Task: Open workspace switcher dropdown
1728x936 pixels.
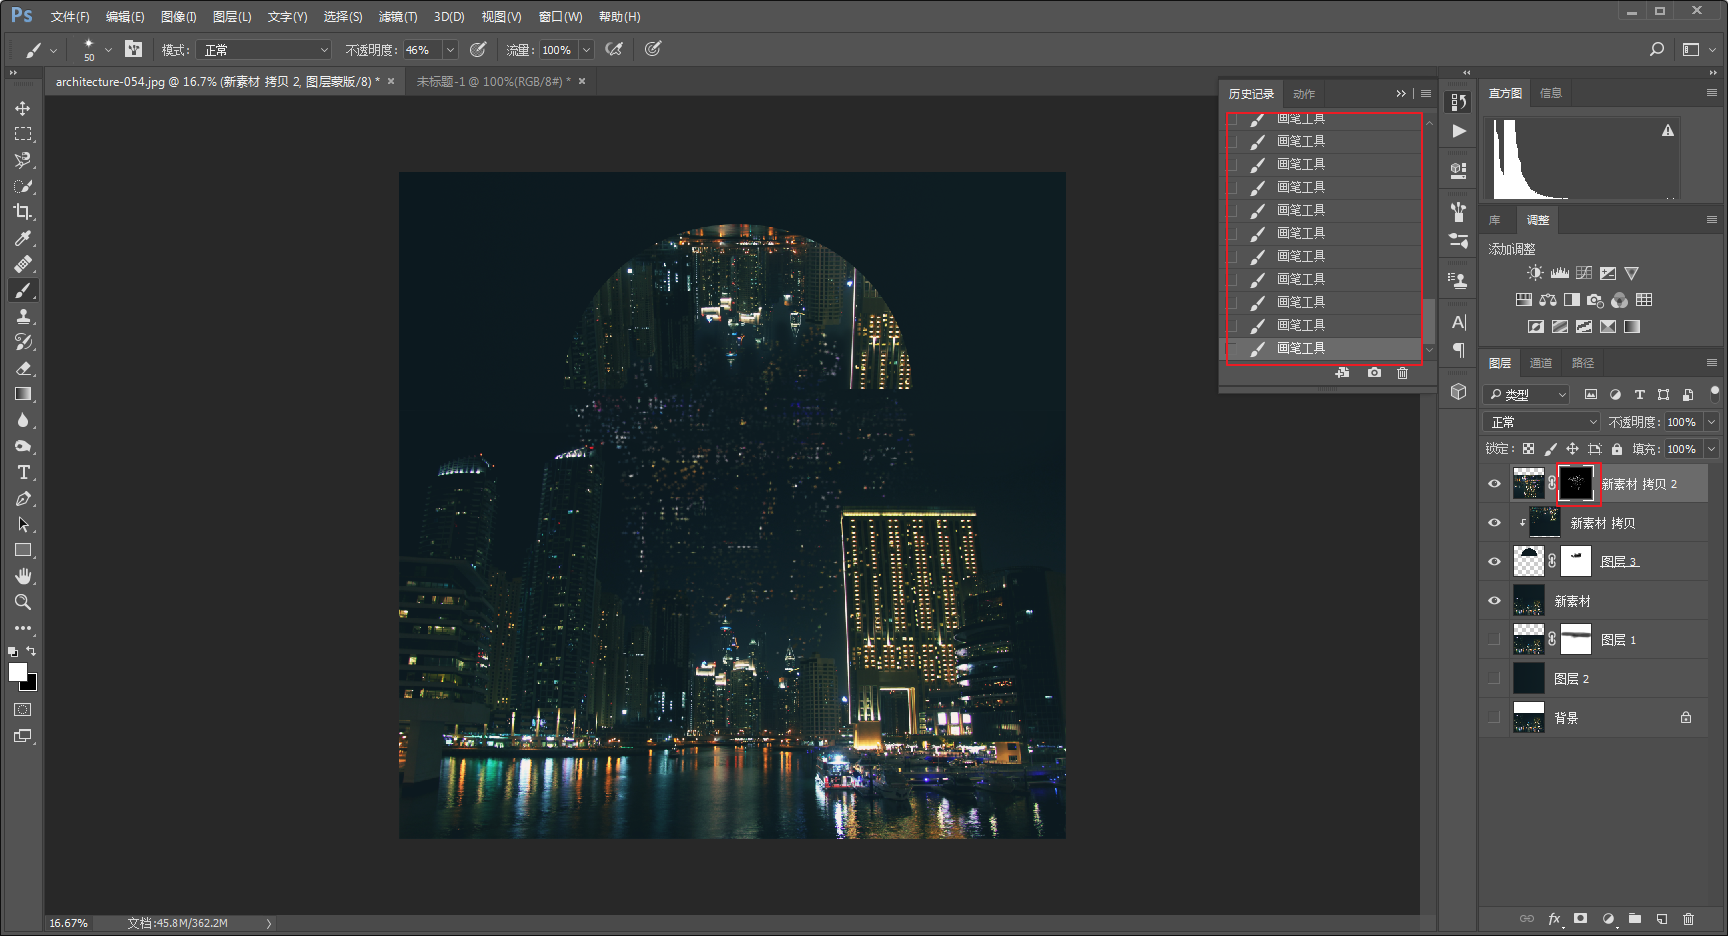Action: click(x=1698, y=49)
